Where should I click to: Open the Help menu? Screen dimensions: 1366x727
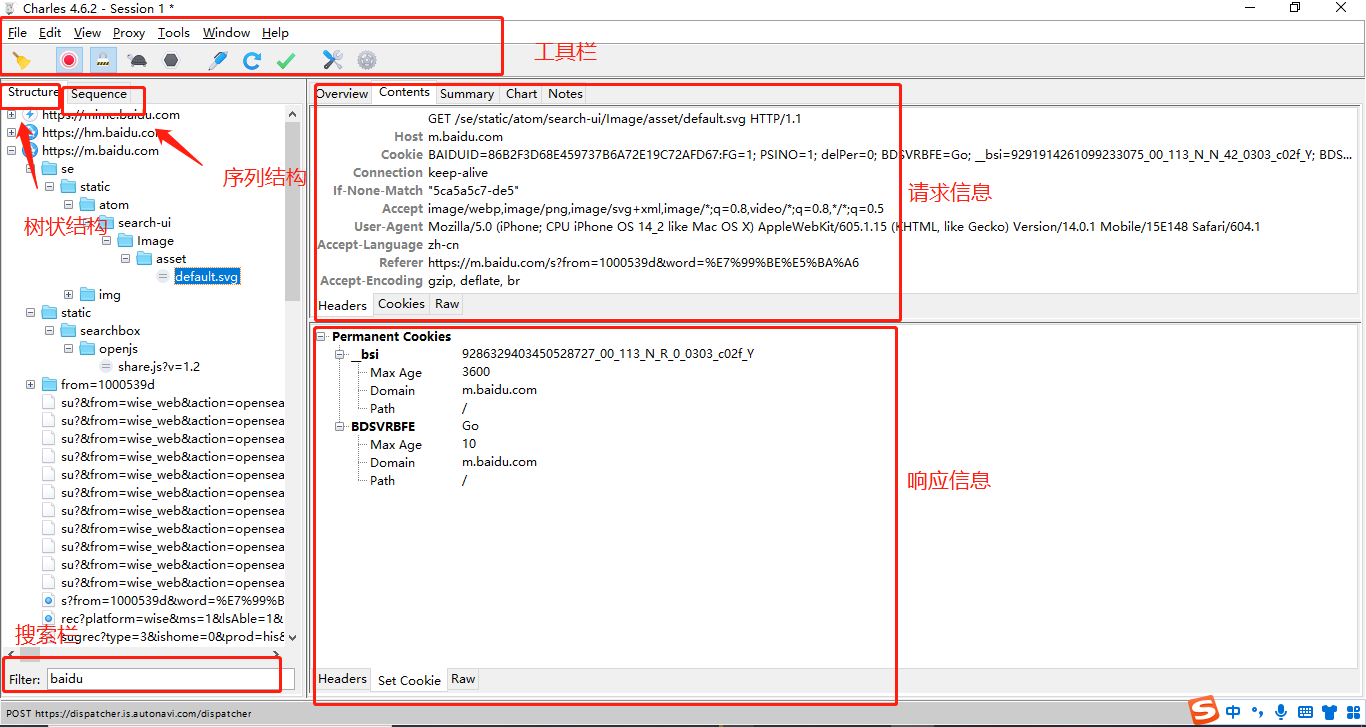(275, 33)
